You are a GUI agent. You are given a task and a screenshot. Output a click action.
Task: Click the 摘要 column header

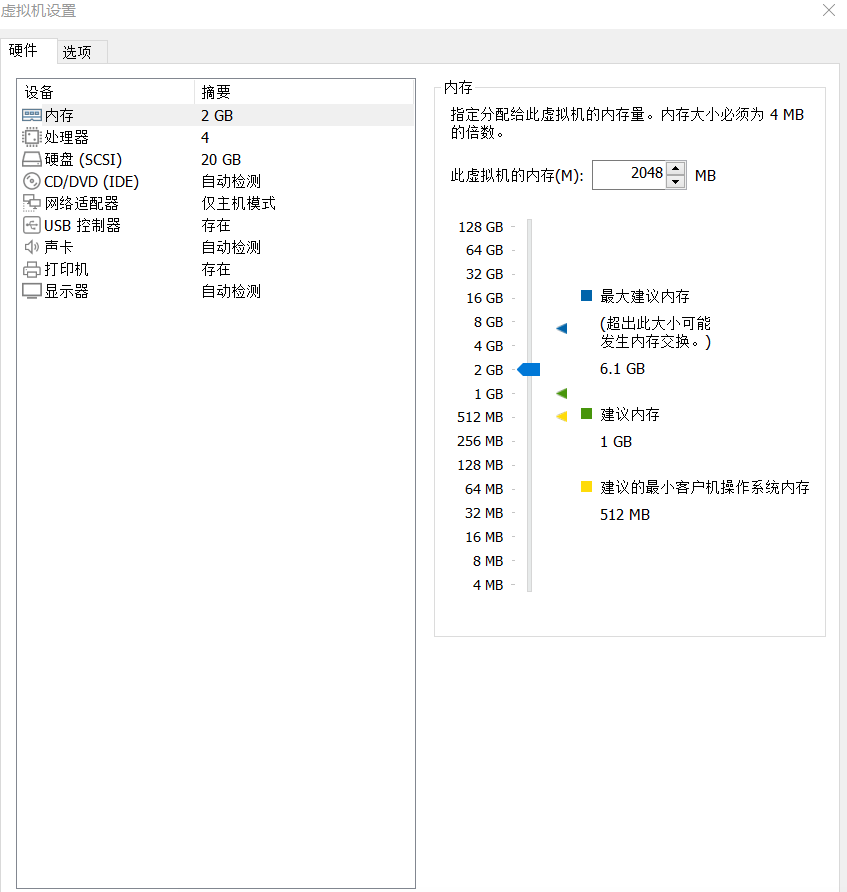point(304,92)
